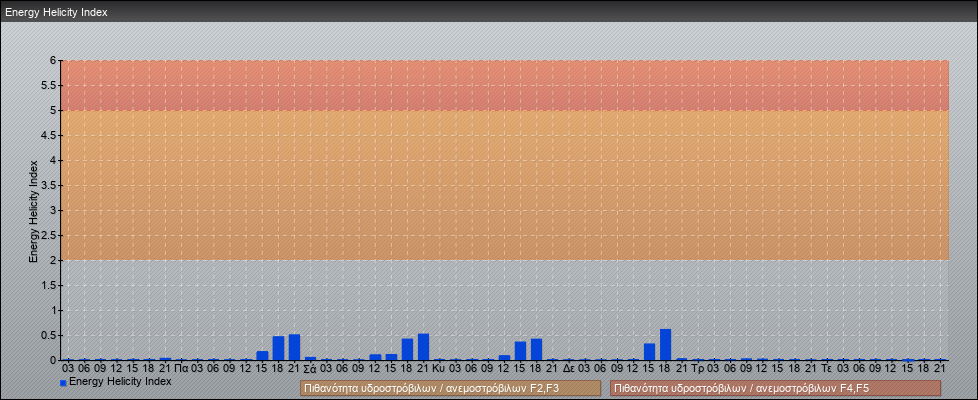Click the Σά day label on x-axis

point(310,369)
